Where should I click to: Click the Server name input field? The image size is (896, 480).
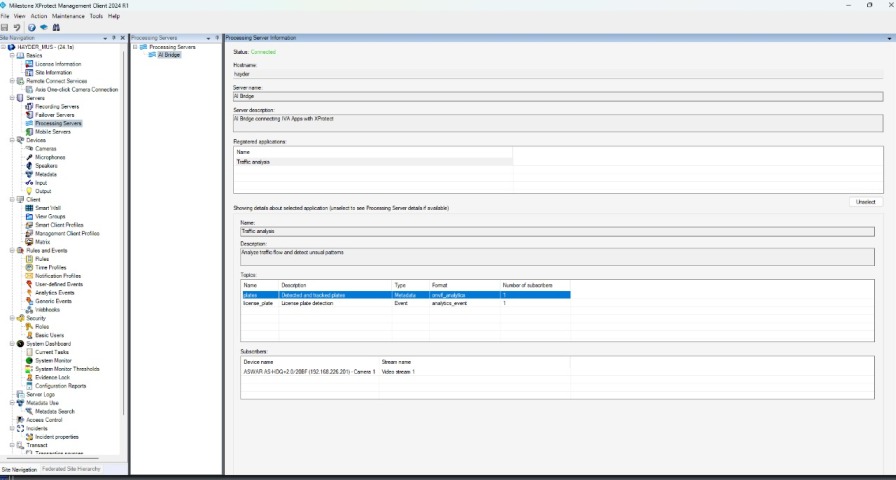[x=557, y=97]
